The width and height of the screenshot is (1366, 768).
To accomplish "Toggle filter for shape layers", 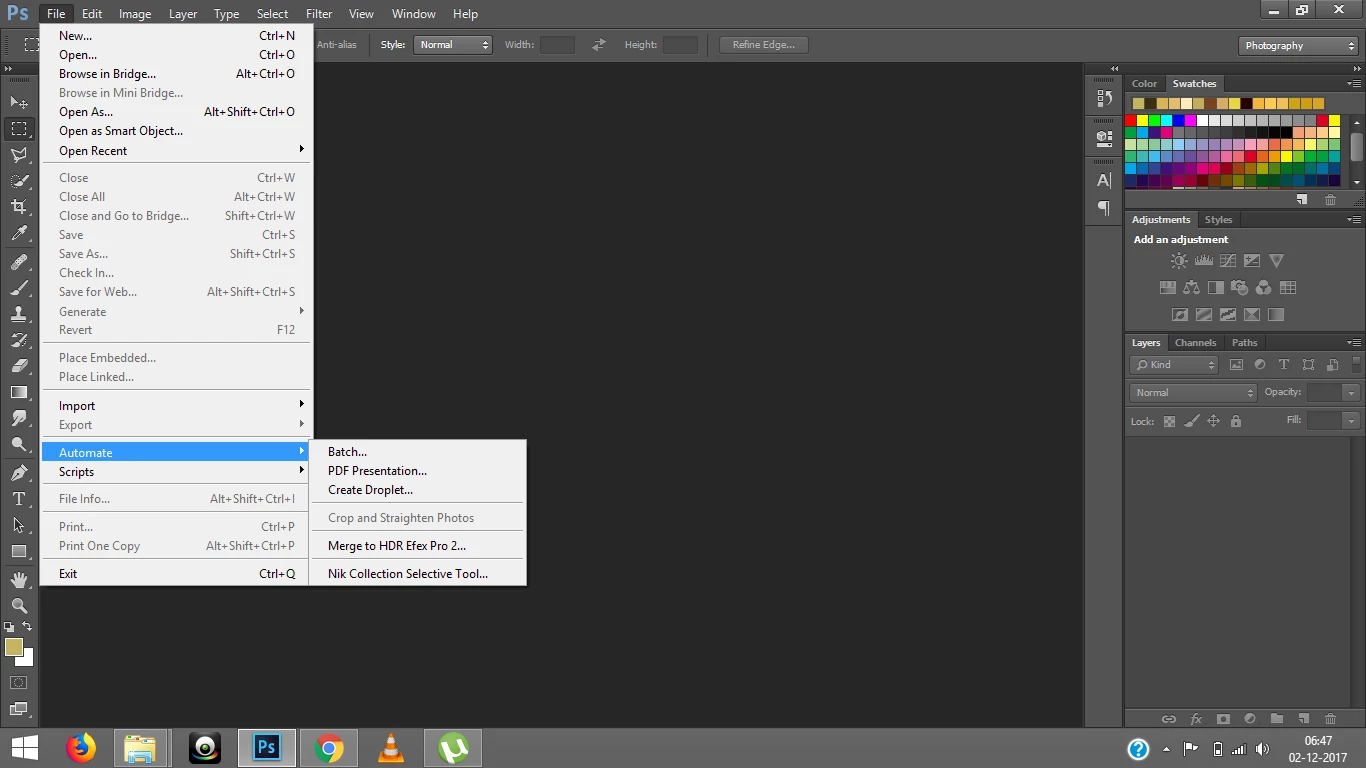I will [1308, 365].
